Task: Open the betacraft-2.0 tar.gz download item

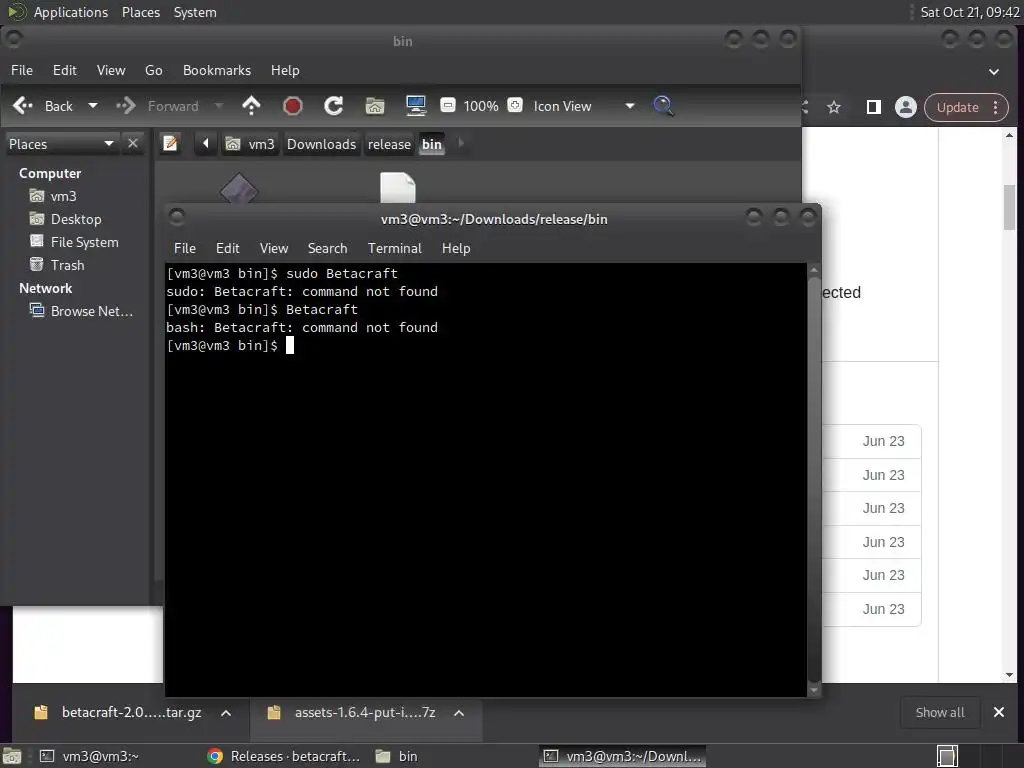Action: coord(118,712)
